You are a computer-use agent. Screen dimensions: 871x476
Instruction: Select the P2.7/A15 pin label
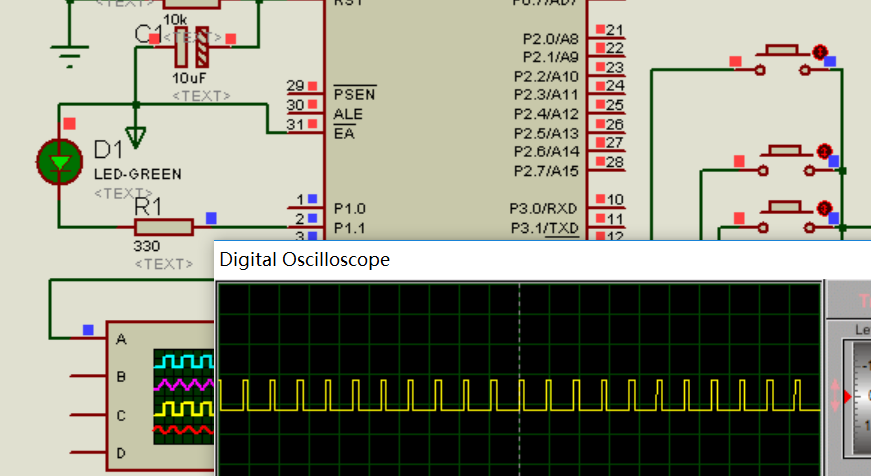pyautogui.click(x=546, y=171)
